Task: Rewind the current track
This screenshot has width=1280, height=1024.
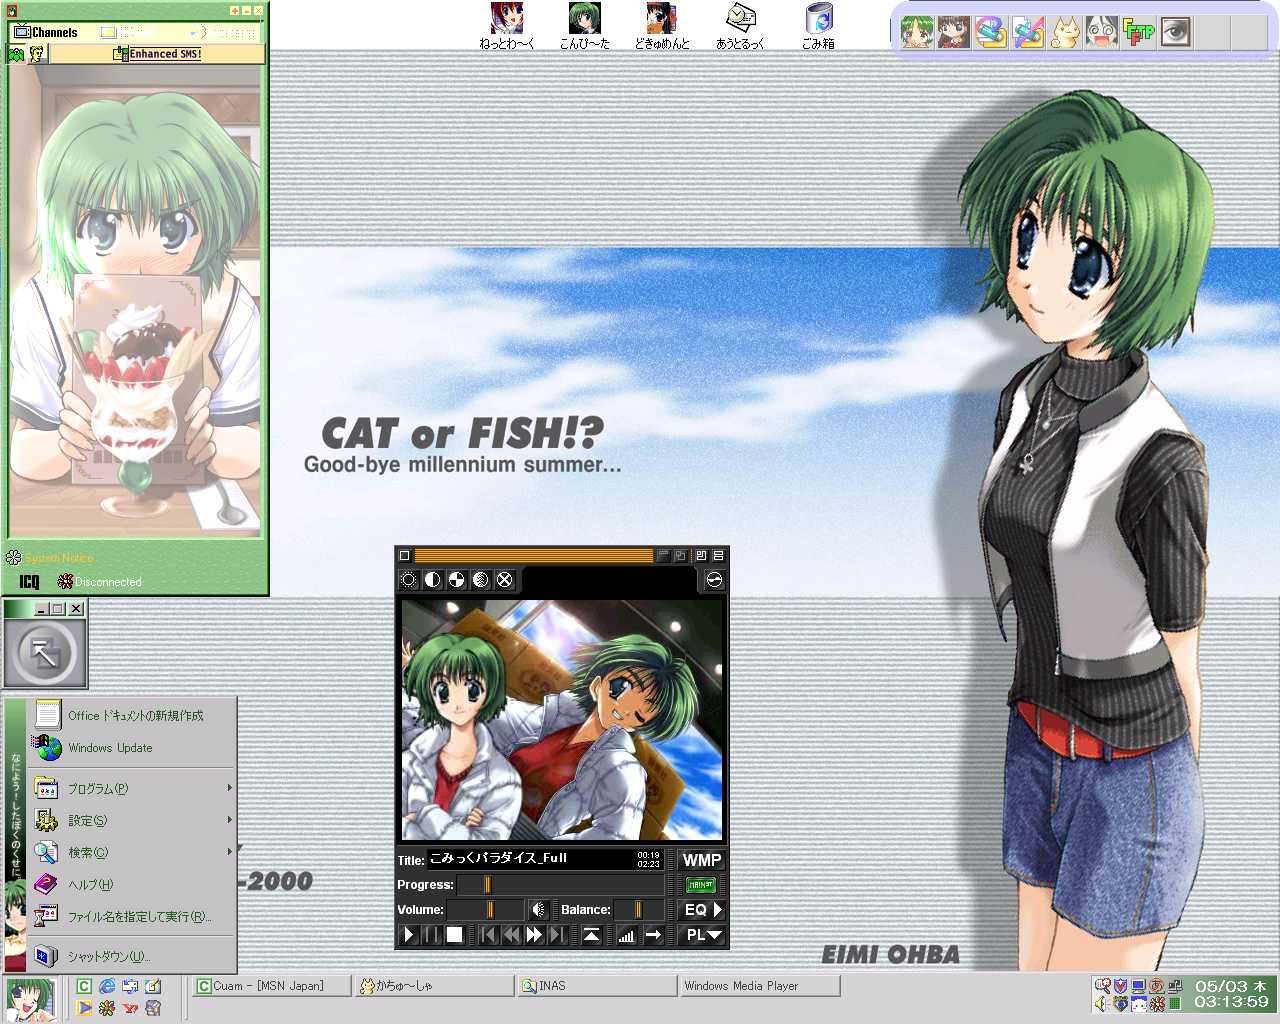Action: pyautogui.click(x=511, y=935)
